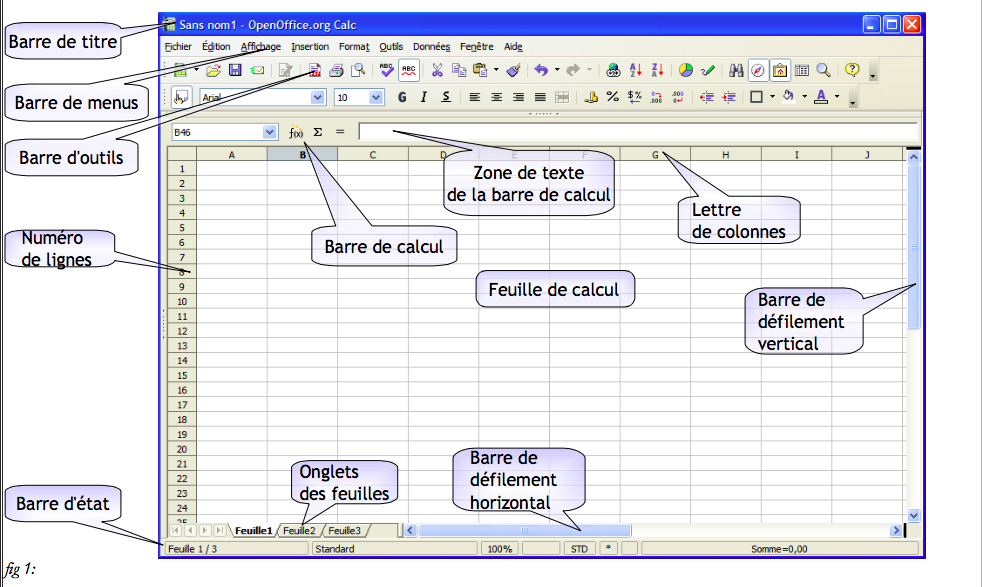
Task: Open the Format menu
Action: pyautogui.click(x=354, y=46)
